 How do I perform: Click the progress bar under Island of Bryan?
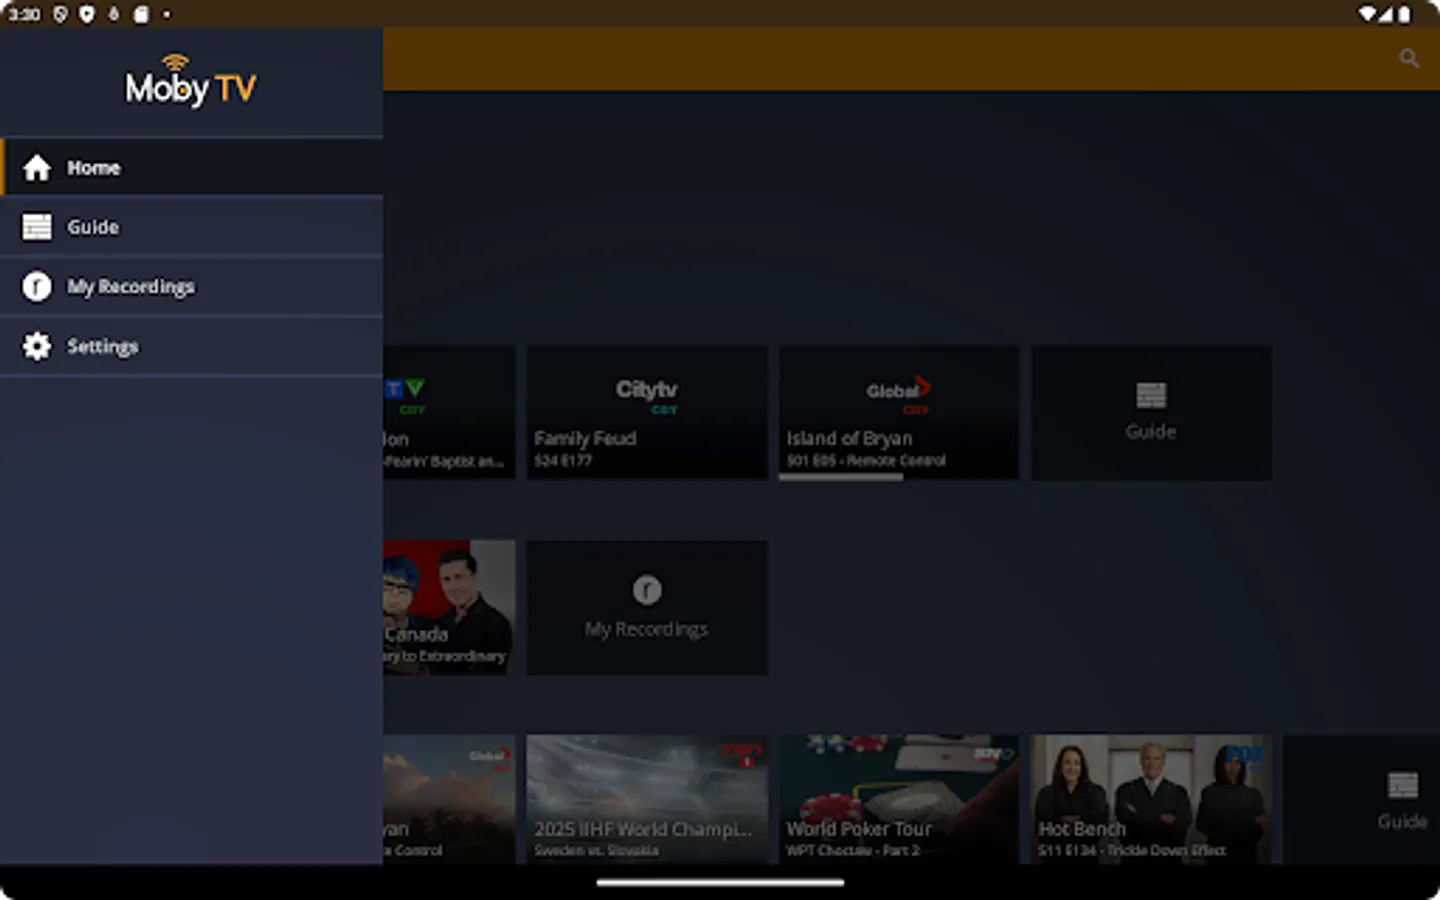841,477
